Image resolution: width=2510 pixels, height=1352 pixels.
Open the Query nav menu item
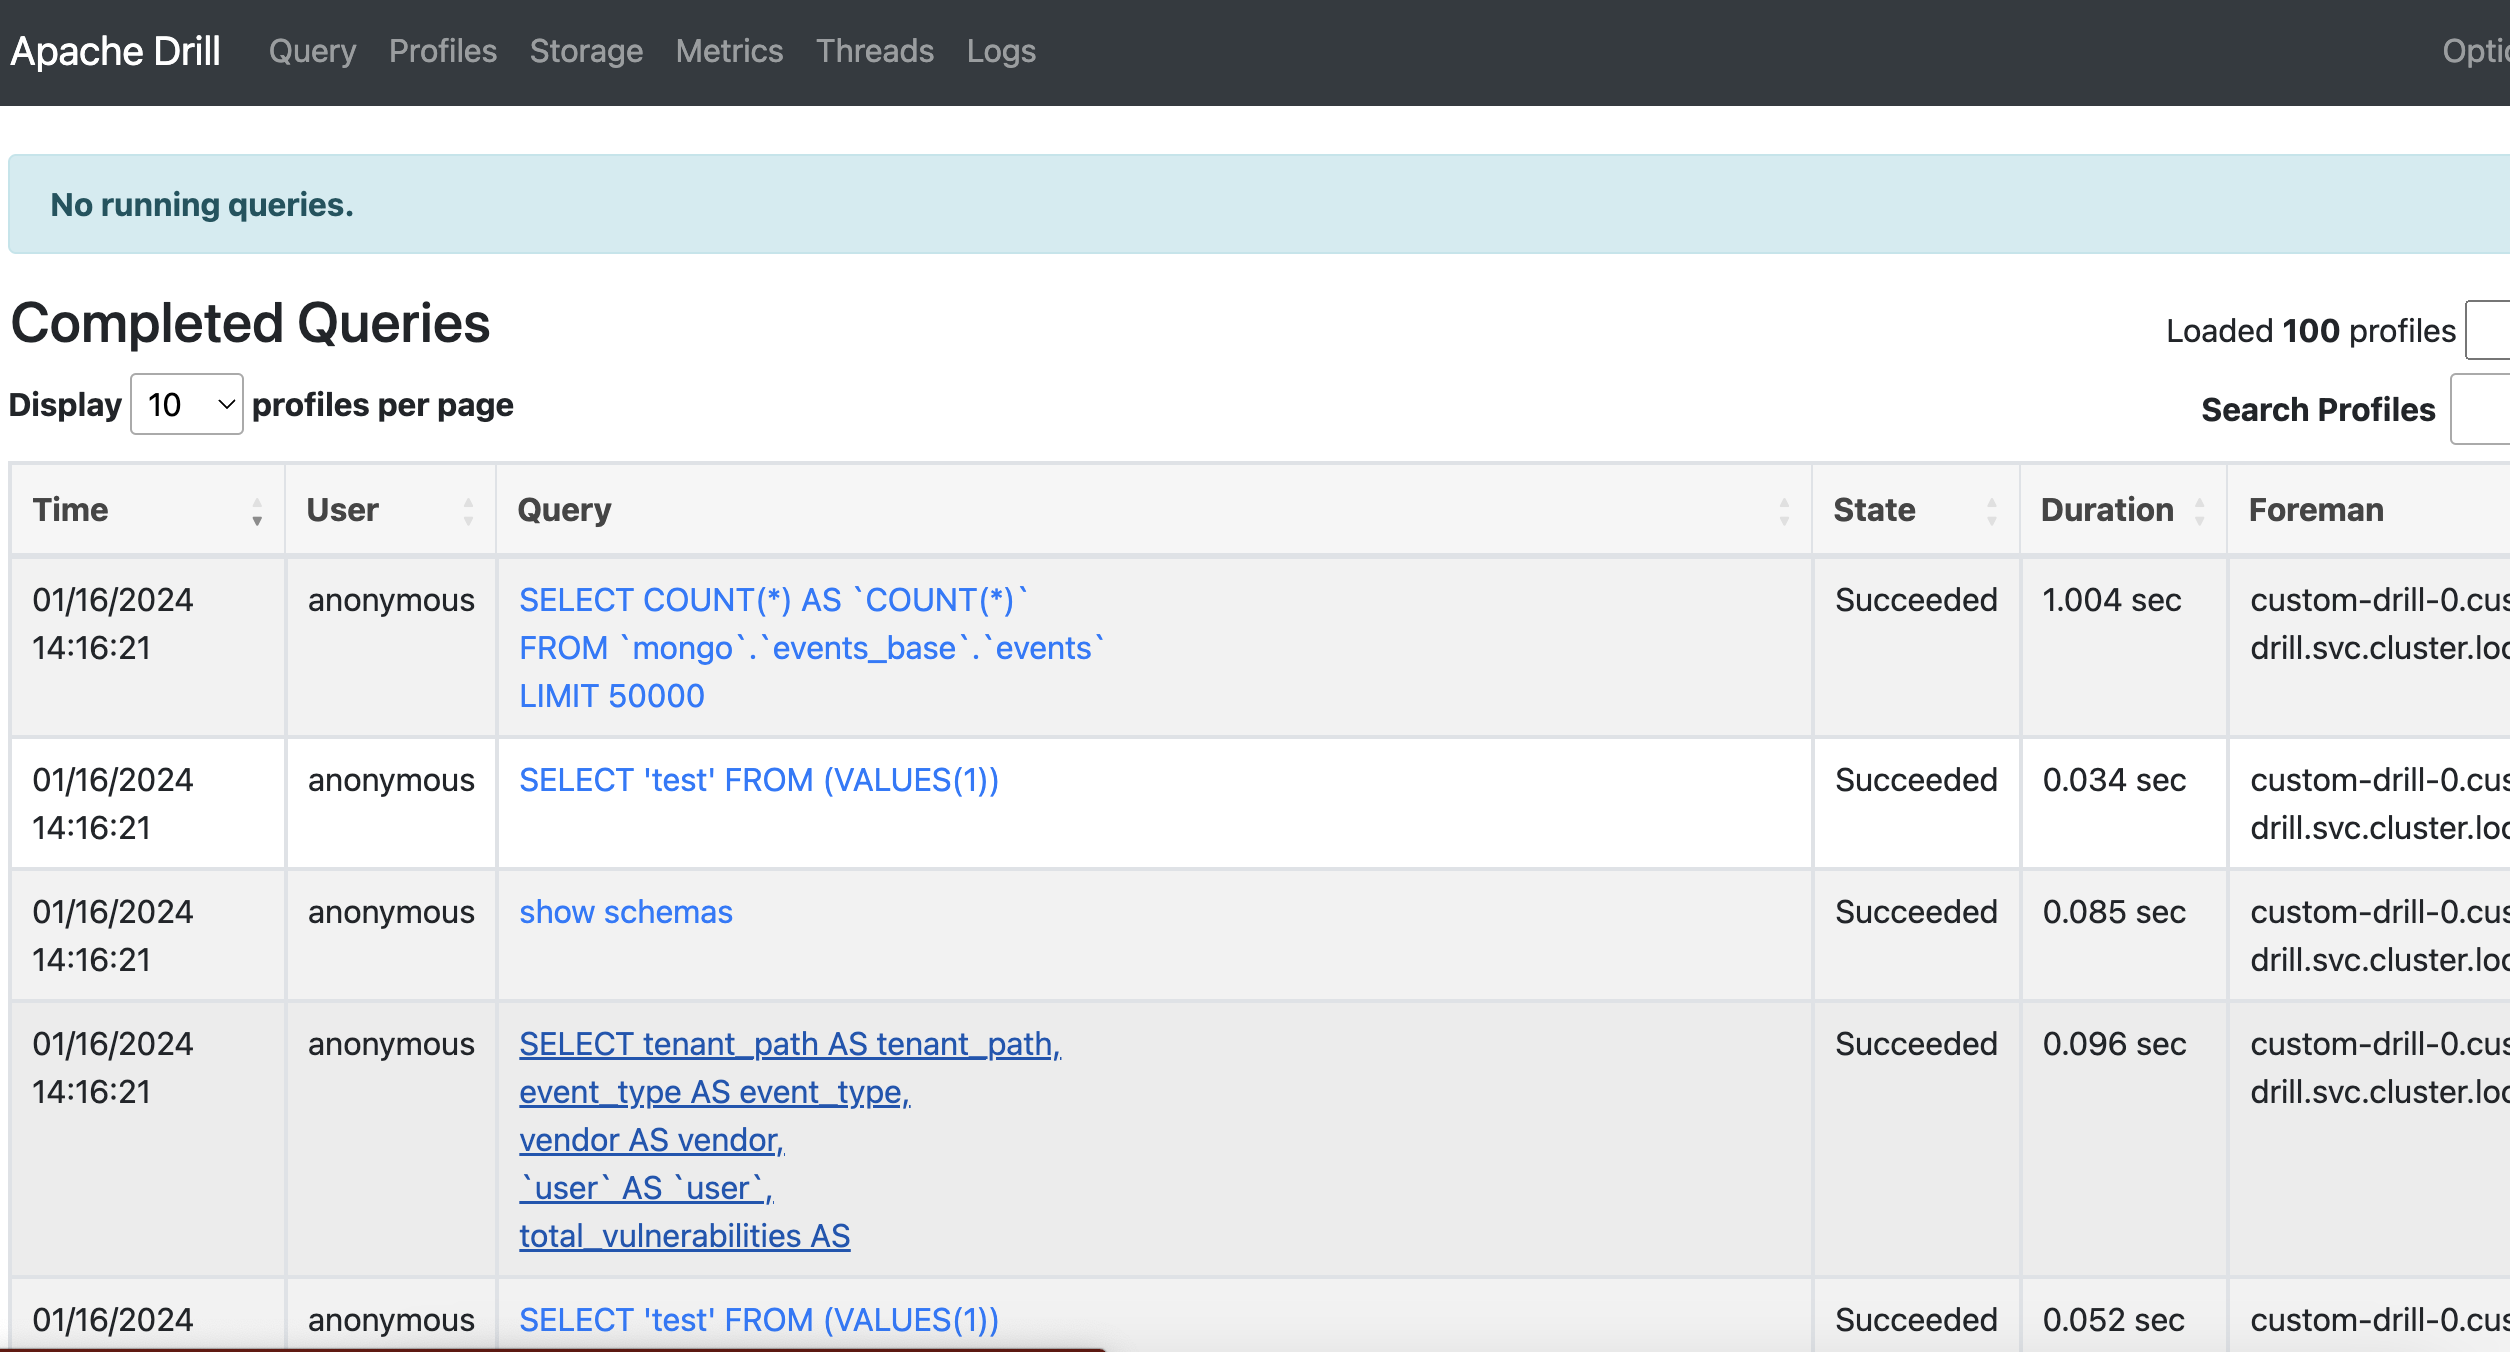(312, 51)
